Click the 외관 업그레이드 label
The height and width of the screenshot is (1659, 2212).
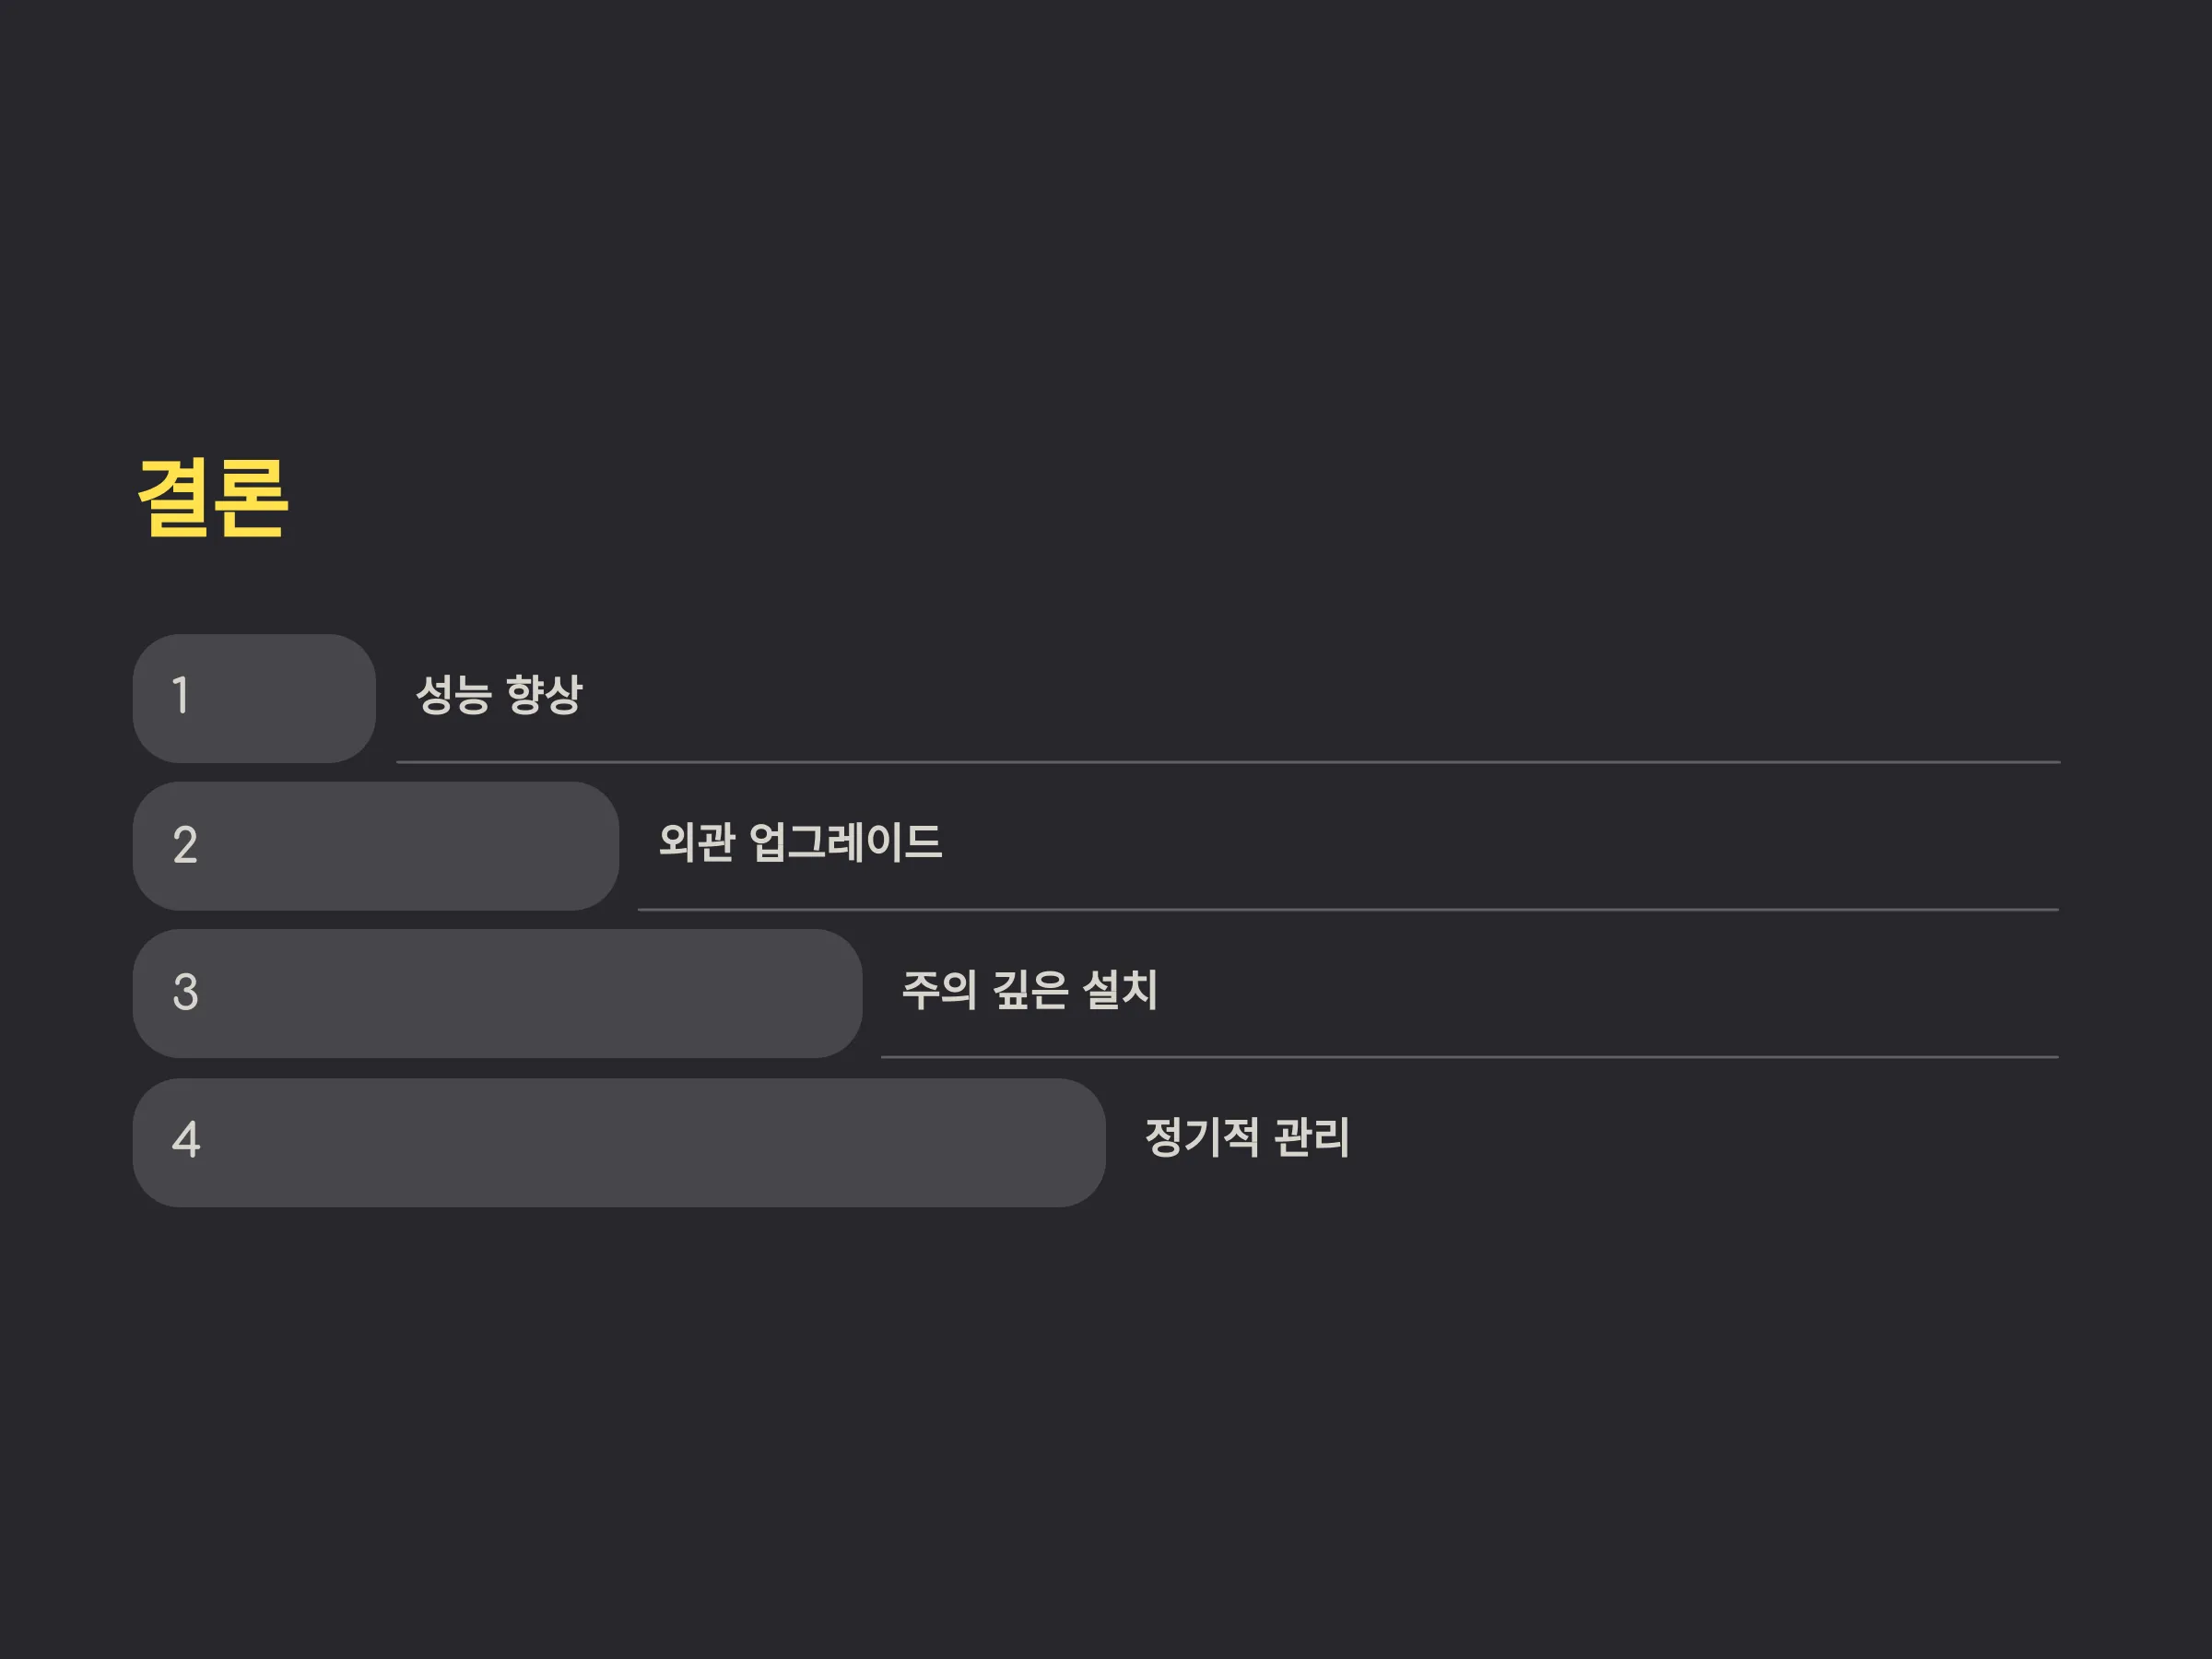click(x=800, y=842)
